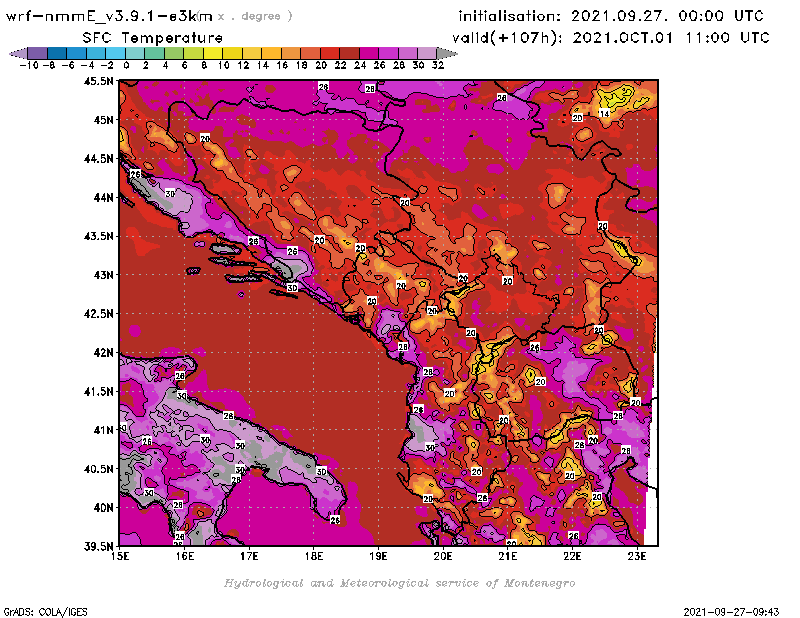Image resolution: width=800 pixels, height=618 pixels.
Task: Click the '15E' longitude label
Action: click(120, 556)
